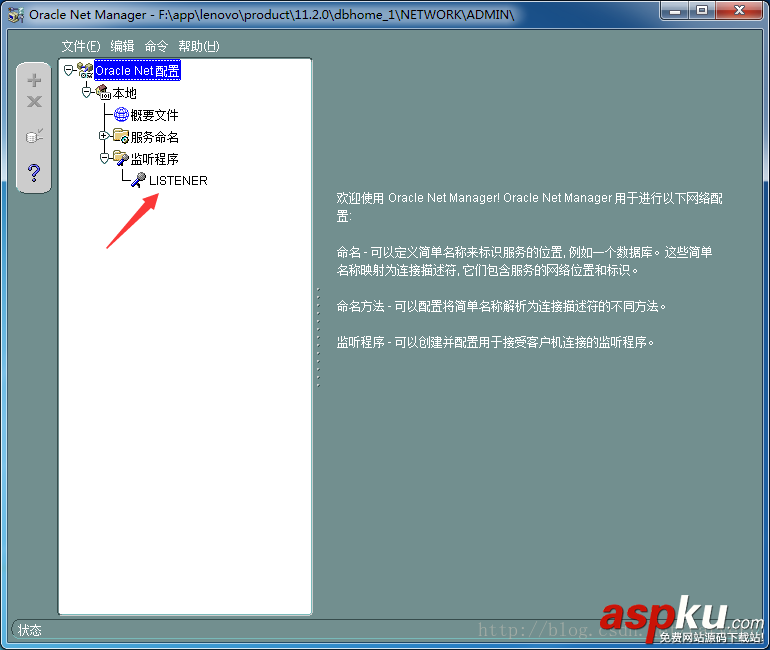Click the profile globe icon
The height and width of the screenshot is (650, 770).
(121, 114)
